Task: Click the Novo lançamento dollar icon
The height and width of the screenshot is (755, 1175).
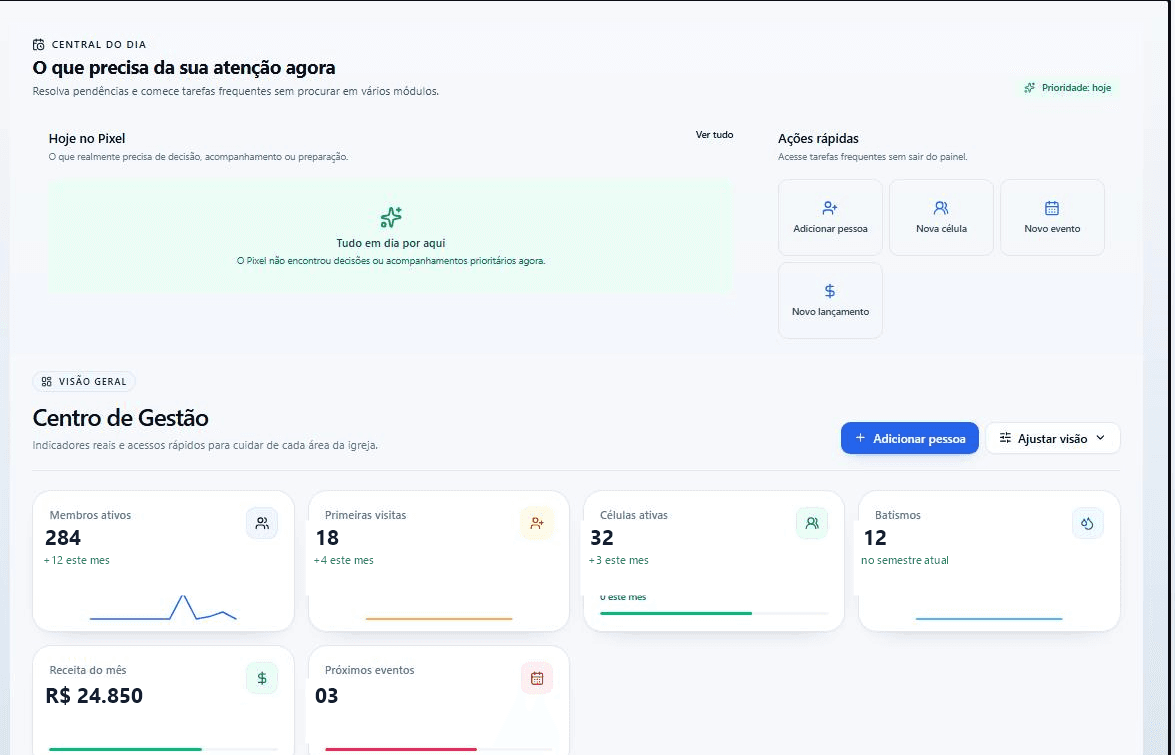Action: click(830, 291)
